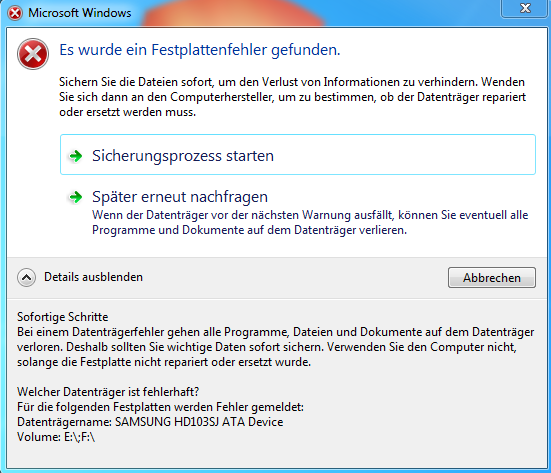
Task: Click the small red error icon in title bar
Action: pyautogui.click(x=15, y=13)
